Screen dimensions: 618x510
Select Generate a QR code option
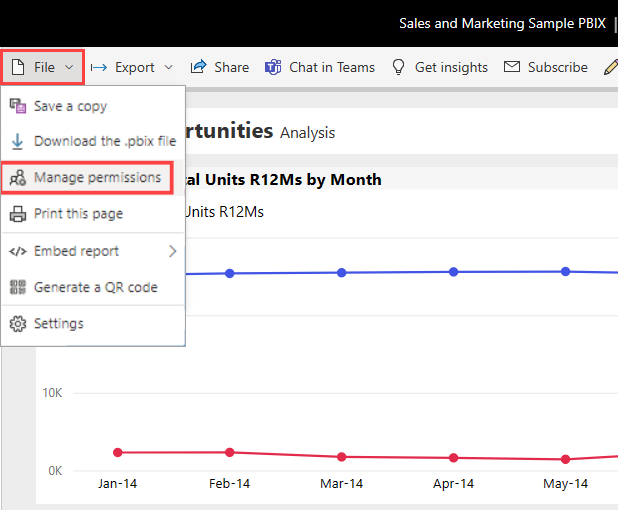coord(95,287)
